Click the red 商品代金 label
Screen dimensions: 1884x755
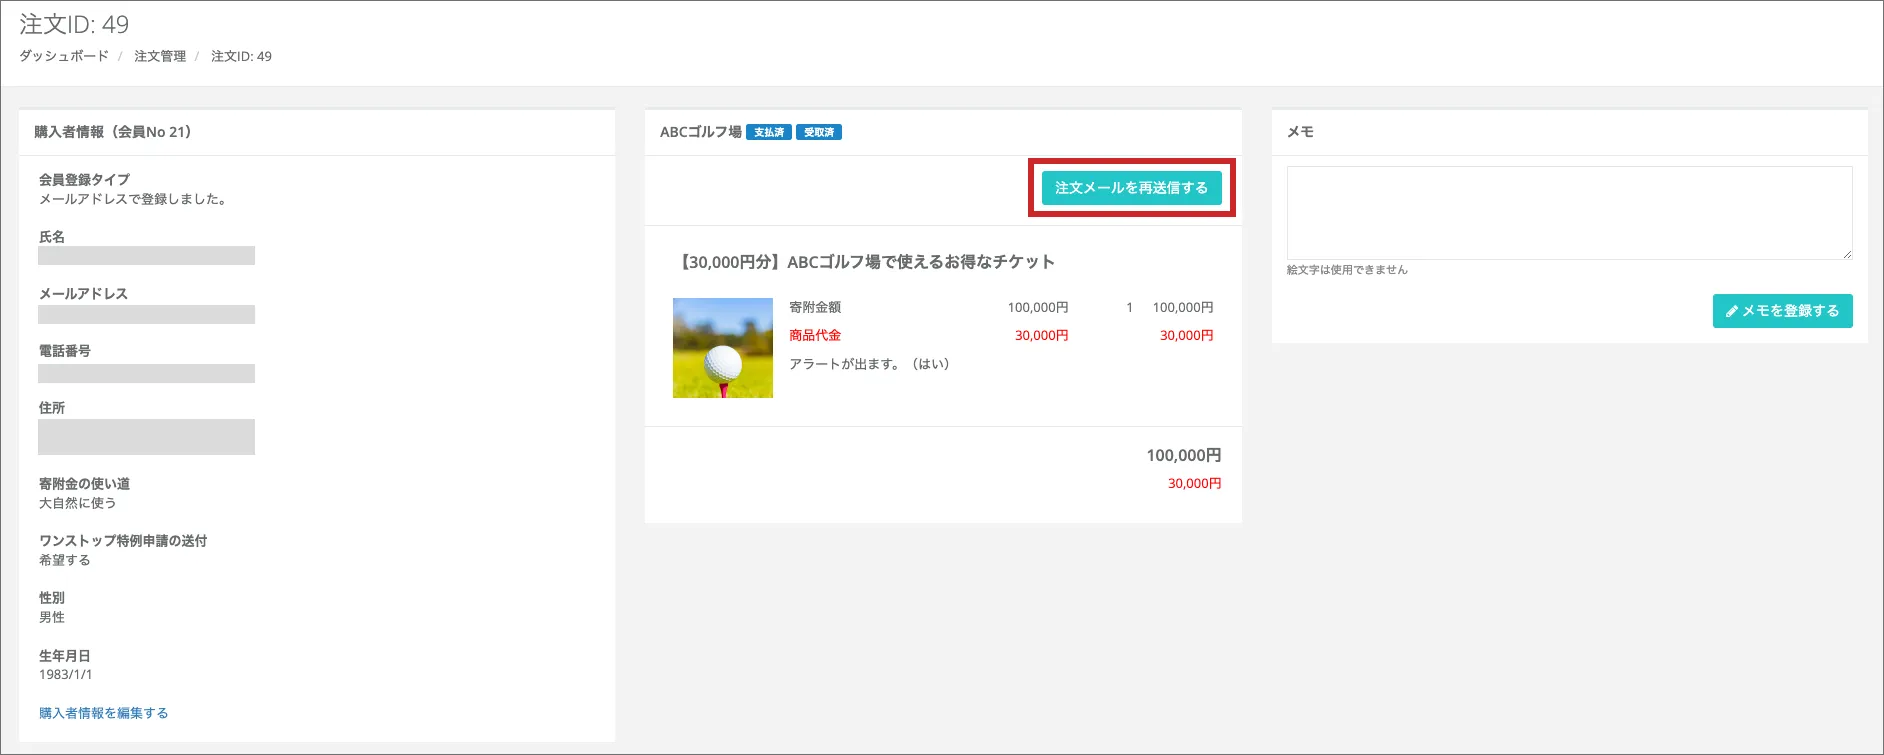click(x=815, y=335)
